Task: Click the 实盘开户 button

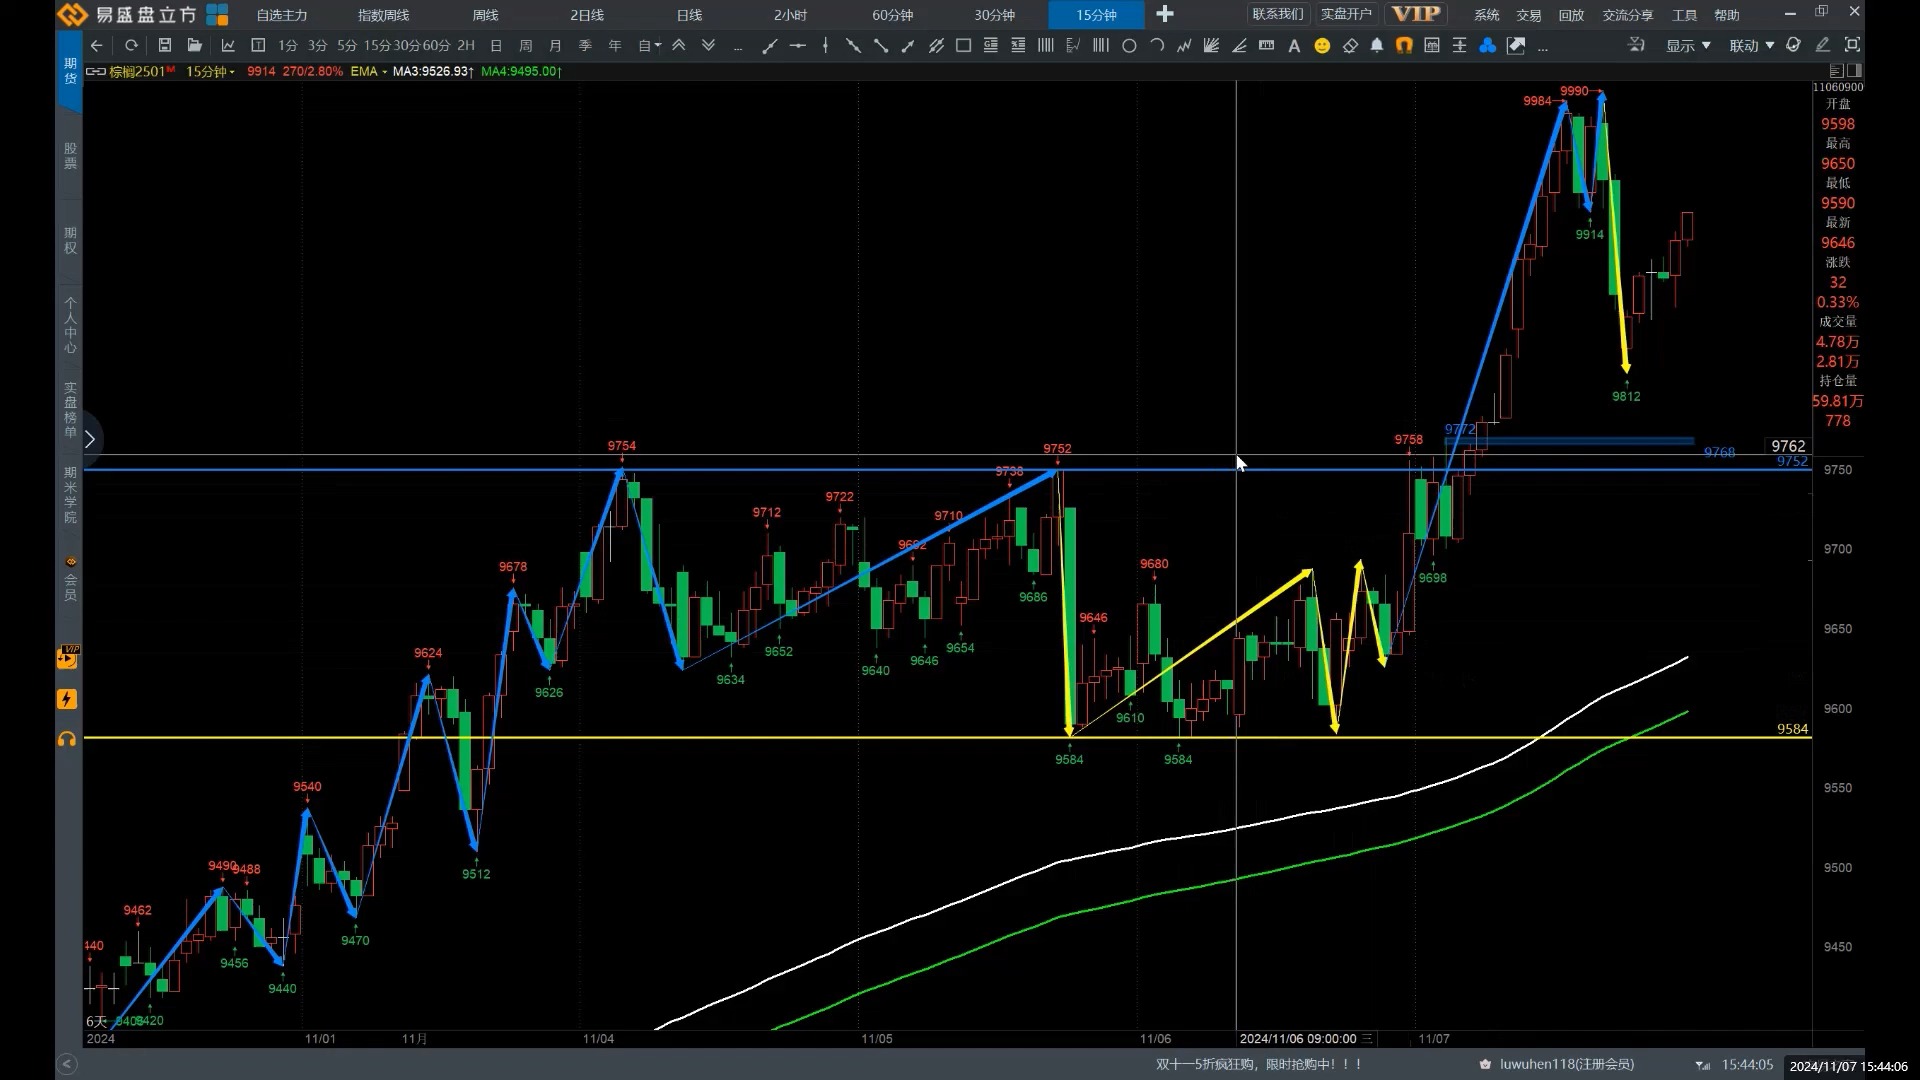Action: point(1346,14)
